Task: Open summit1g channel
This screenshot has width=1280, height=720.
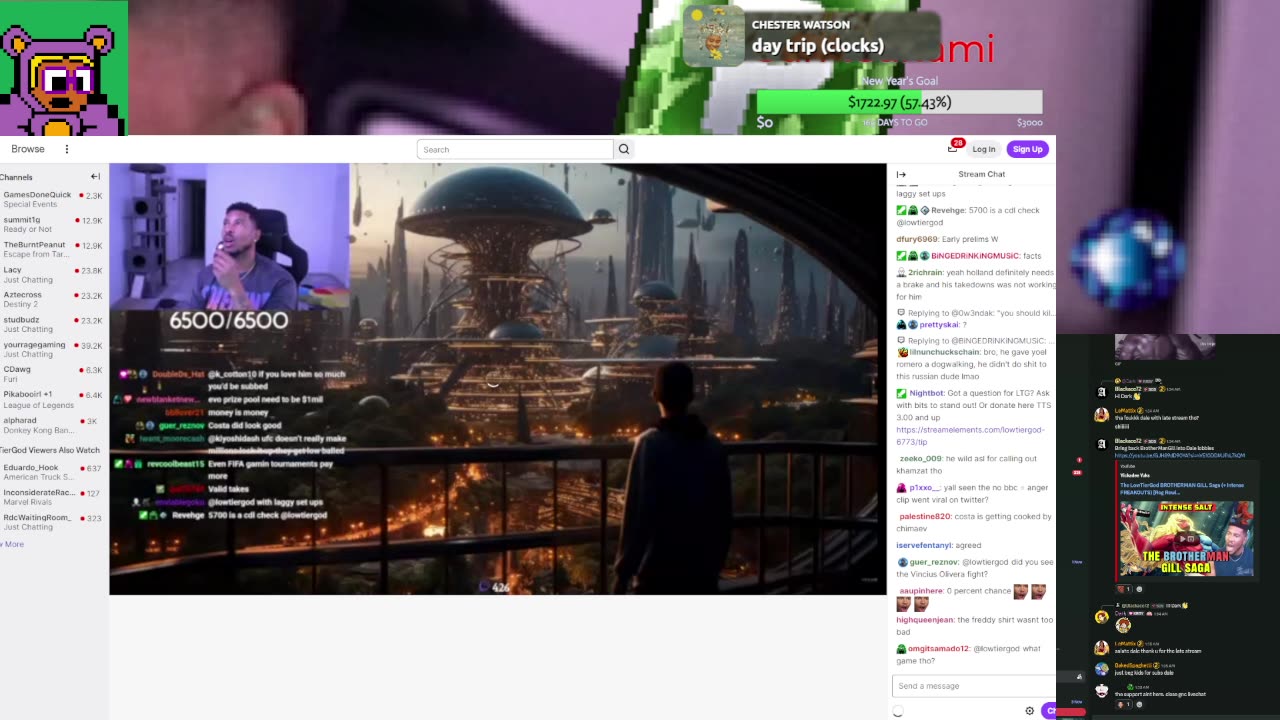Action: tap(52, 224)
